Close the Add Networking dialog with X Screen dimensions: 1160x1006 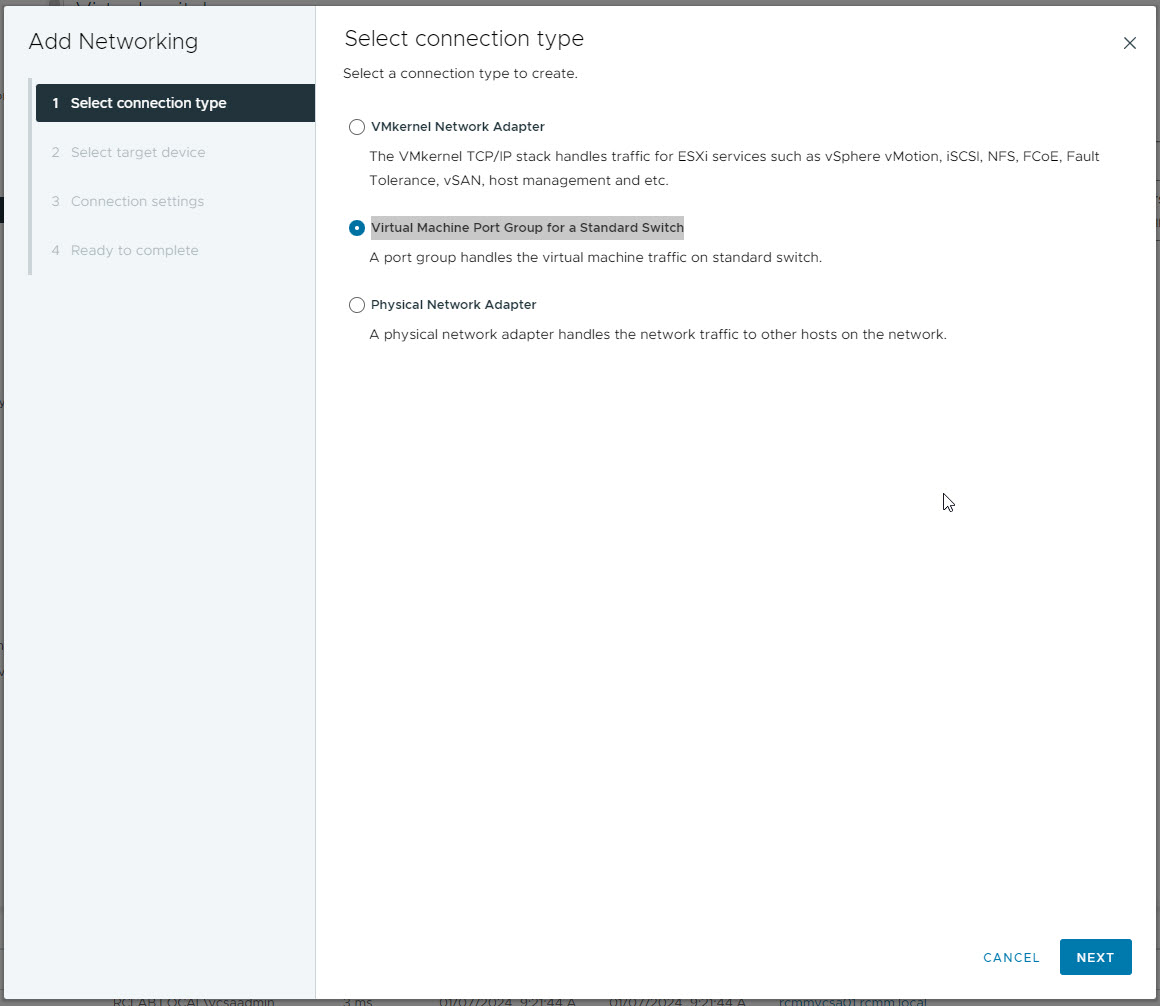click(x=1130, y=43)
